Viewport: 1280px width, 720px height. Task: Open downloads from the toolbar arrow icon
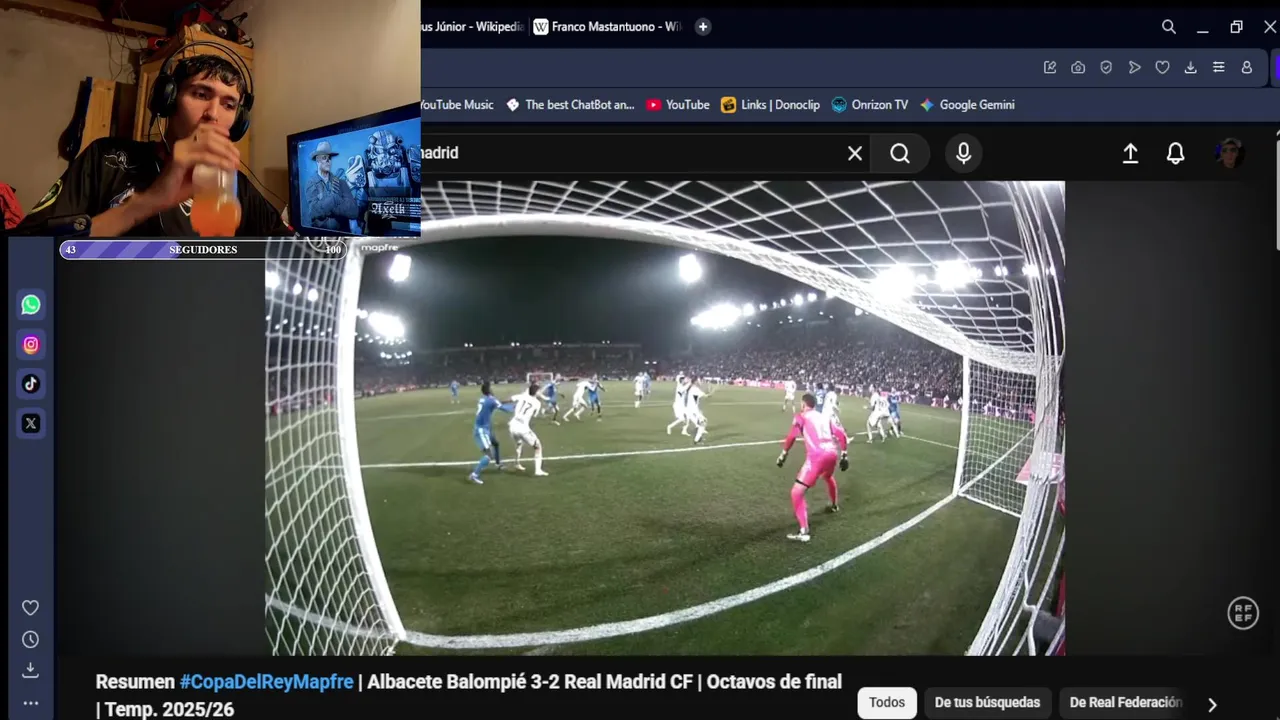pos(1190,67)
